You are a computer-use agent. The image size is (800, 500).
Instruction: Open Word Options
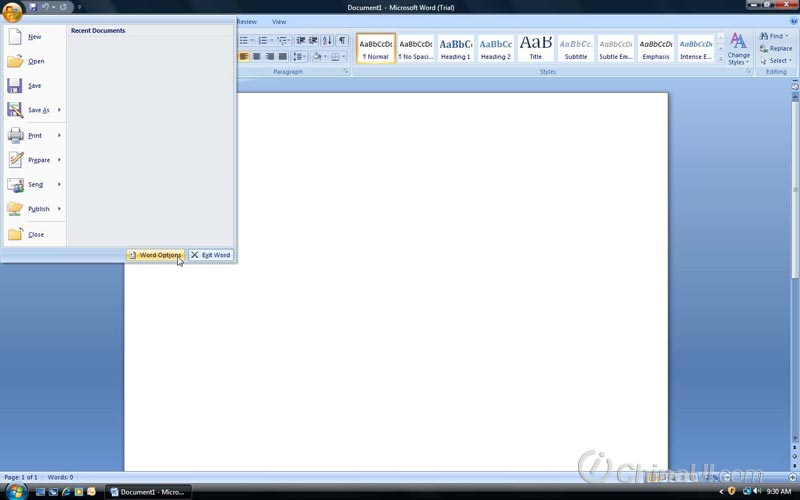click(156, 255)
